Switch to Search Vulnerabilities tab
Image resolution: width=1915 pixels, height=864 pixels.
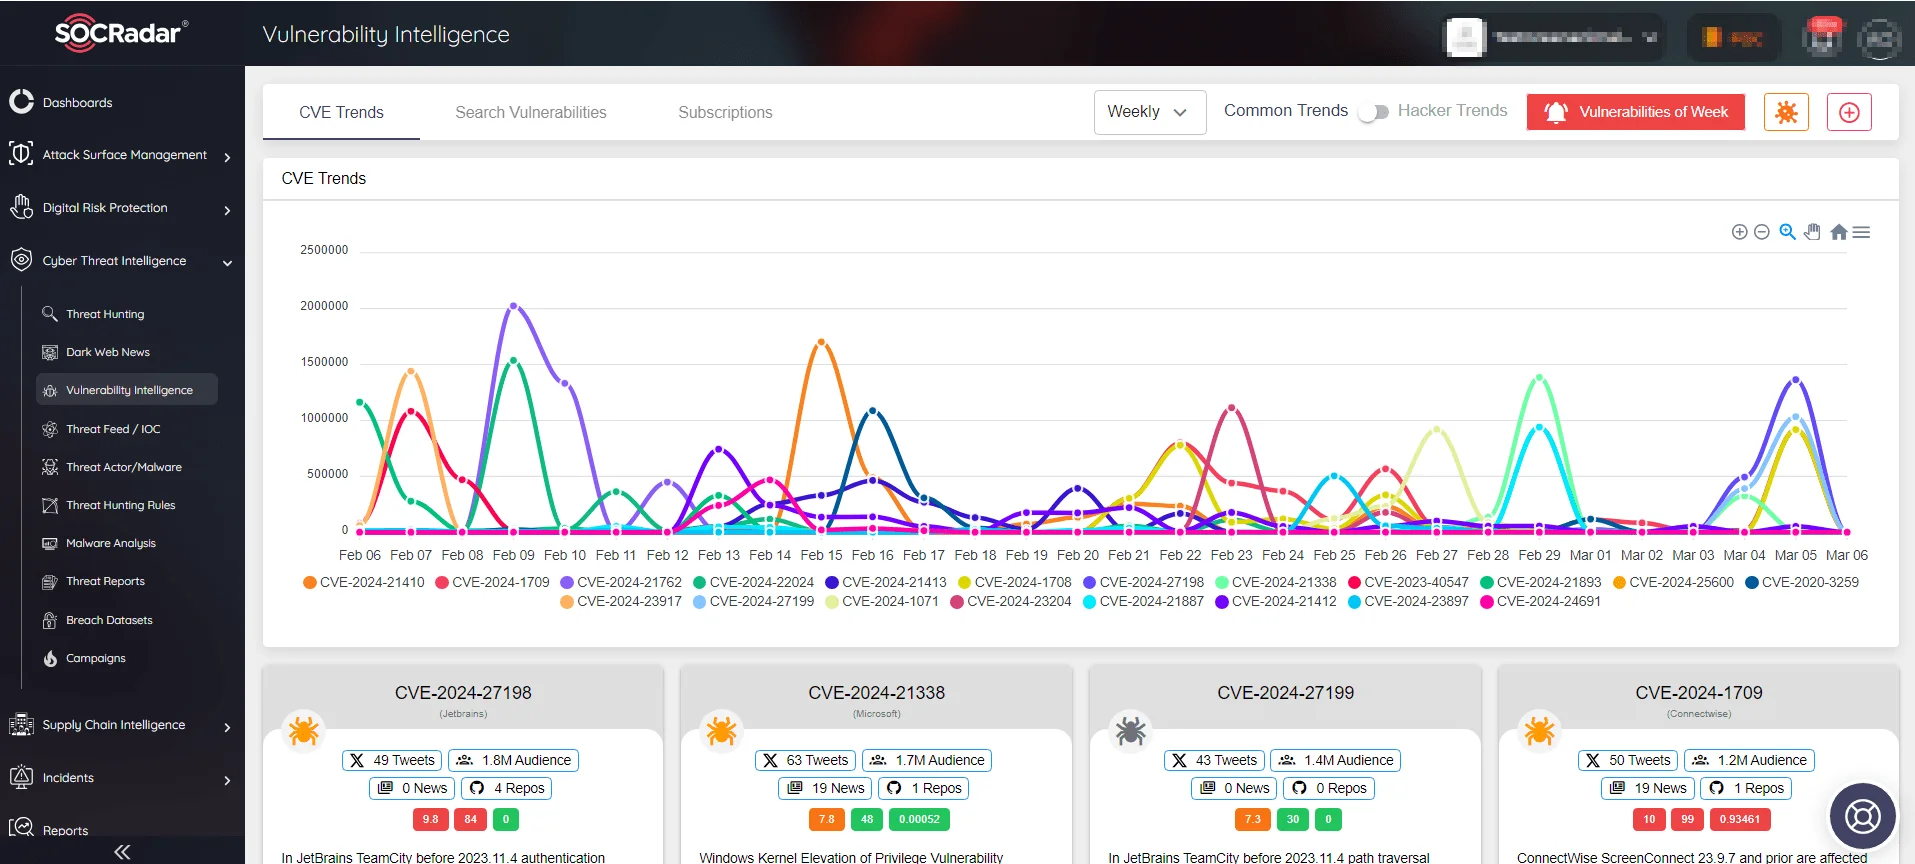point(531,112)
